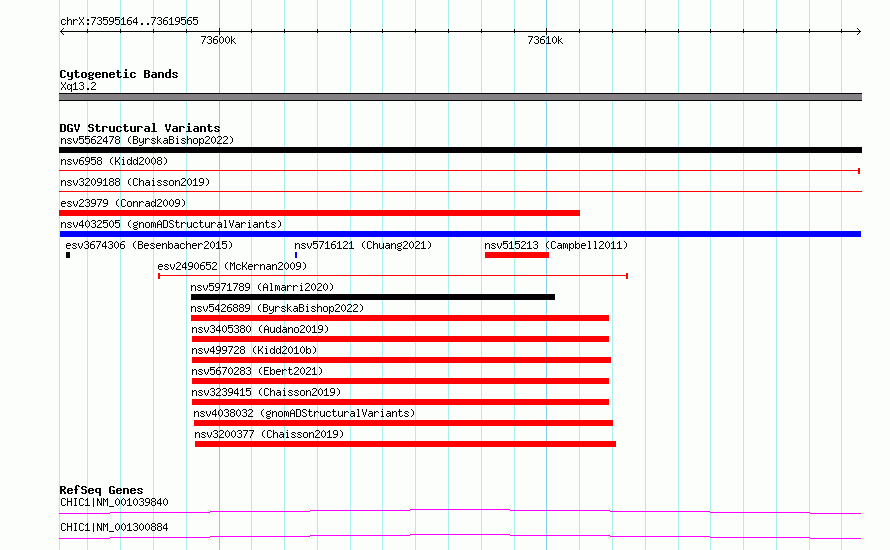
Task: Click the chrX:73595164..73619565 coordinate label
Action: coord(129,22)
